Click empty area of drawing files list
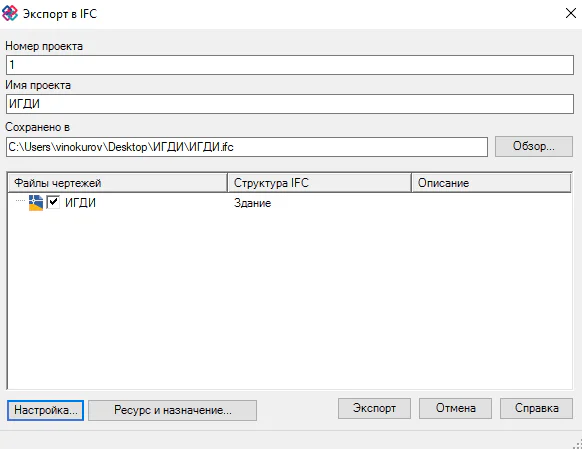 click(290, 297)
